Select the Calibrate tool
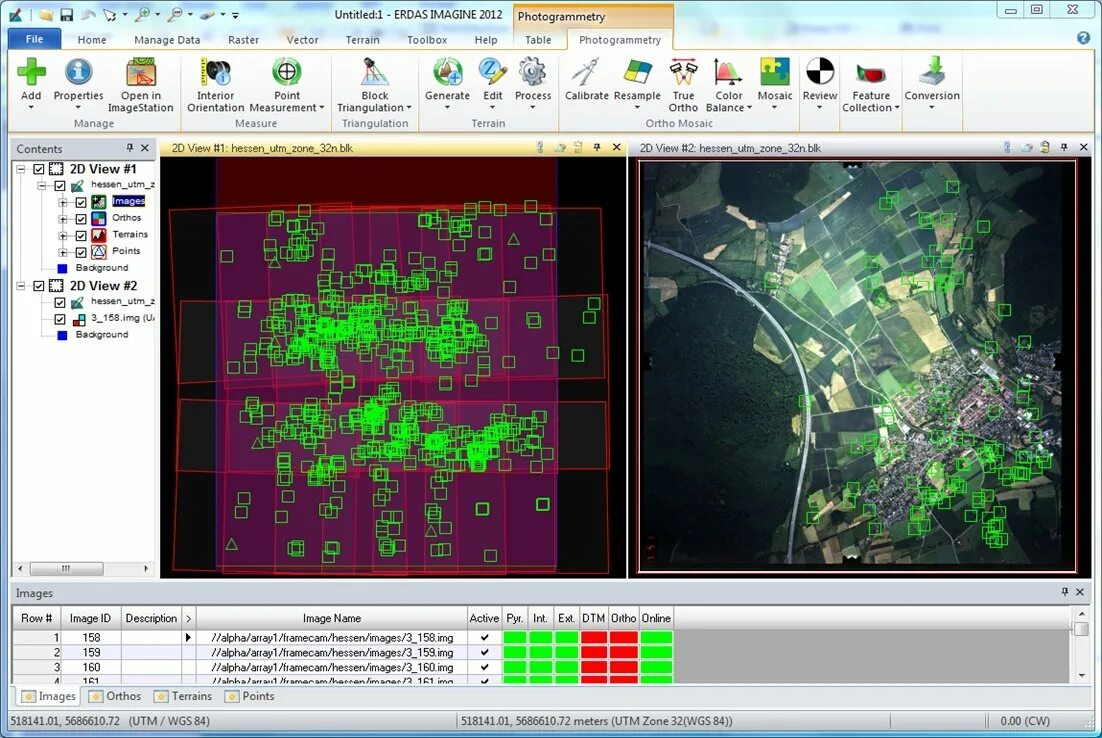 586,74
